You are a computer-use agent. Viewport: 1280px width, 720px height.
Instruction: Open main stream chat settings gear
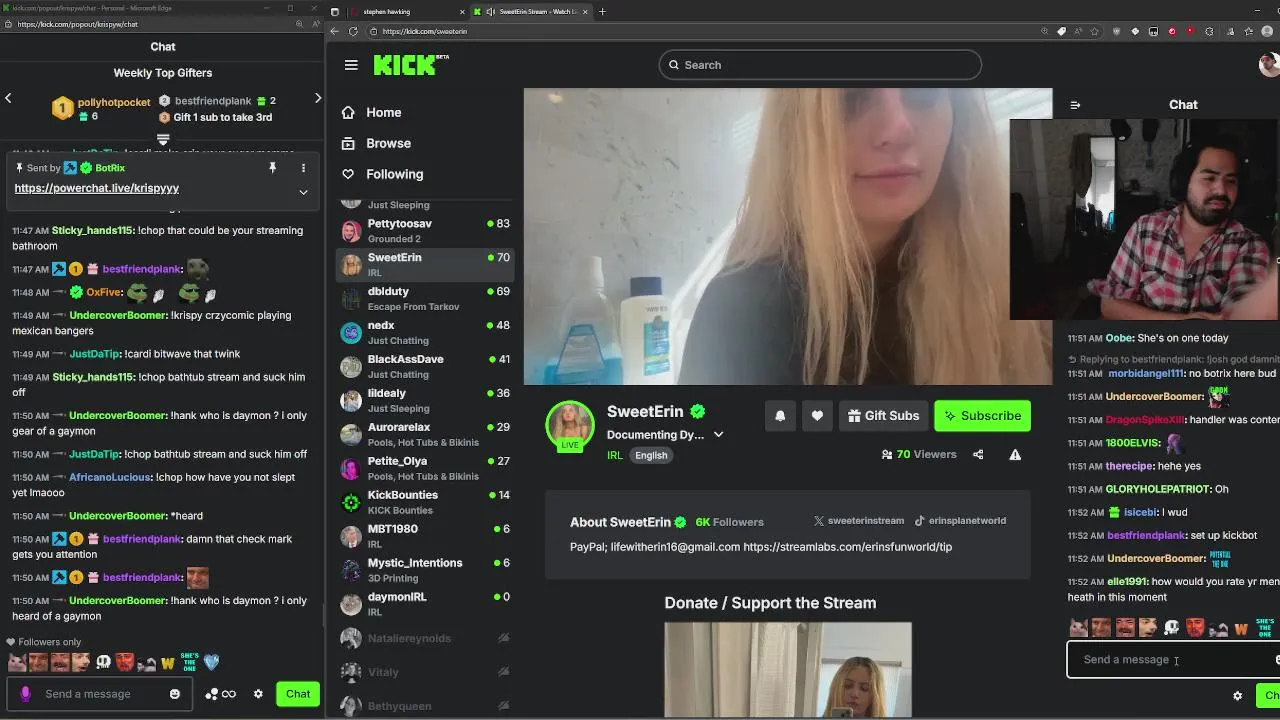1237,696
